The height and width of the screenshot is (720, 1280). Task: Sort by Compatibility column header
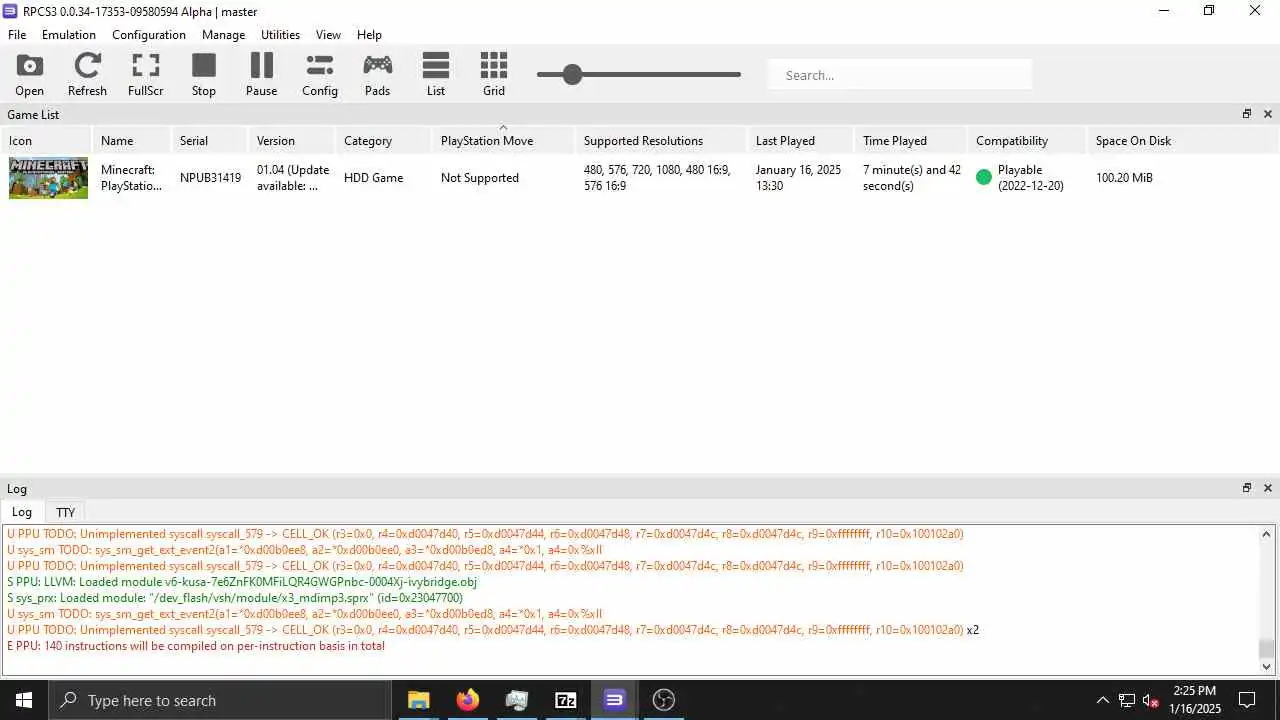coord(1027,141)
